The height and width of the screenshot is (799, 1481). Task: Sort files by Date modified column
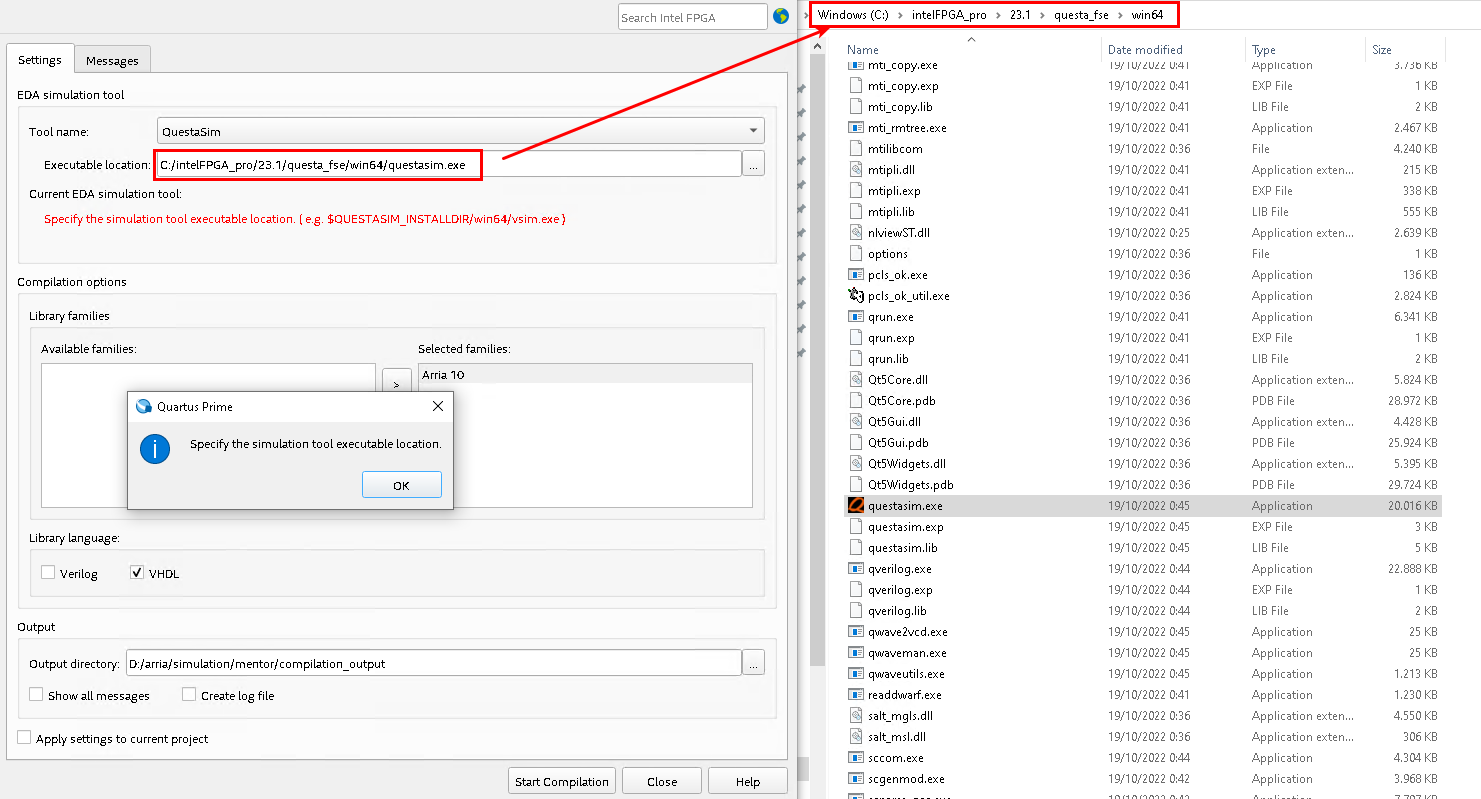coord(1145,50)
